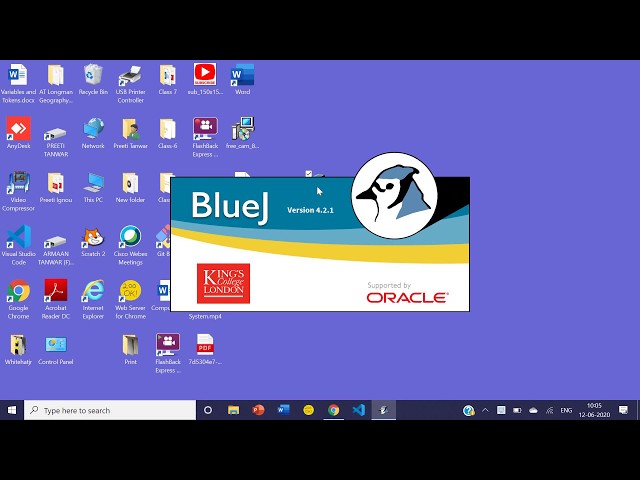The image size is (640, 480).
Task: Open Word from the taskbar
Action: [x=284, y=410]
